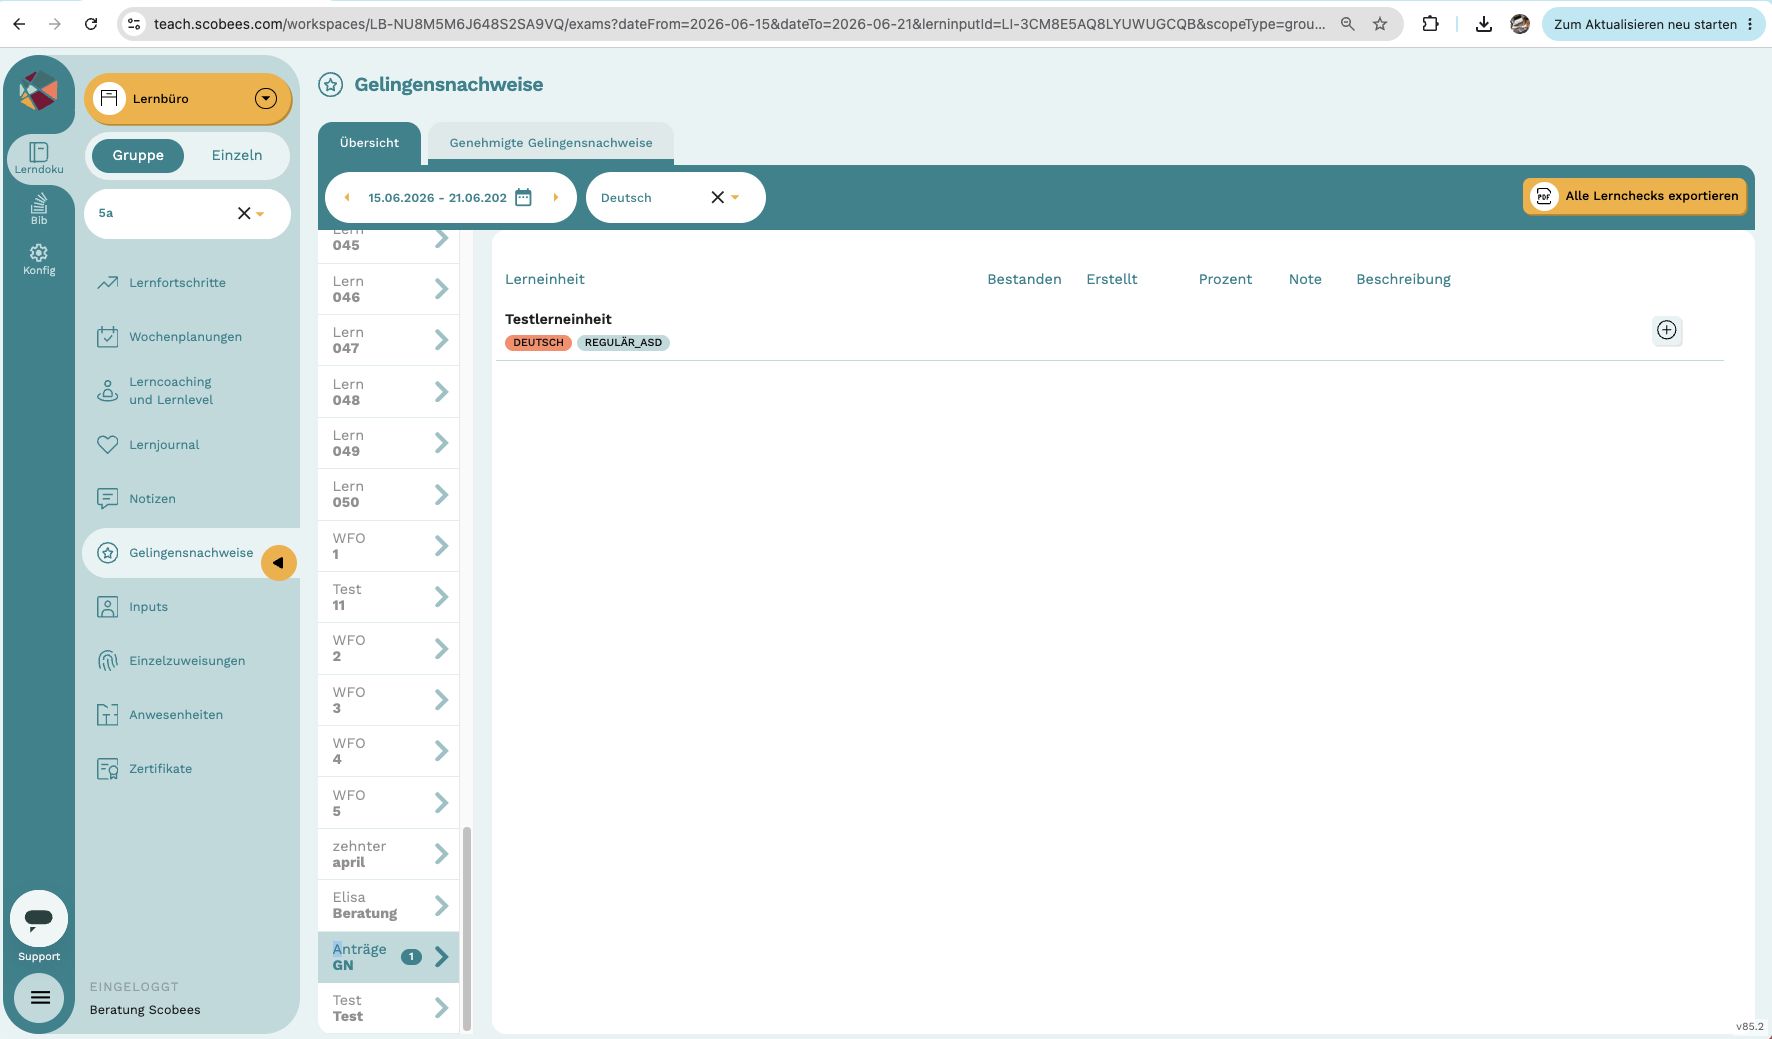Select student Test Test
Viewport: 1772px width, 1039px height.
[x=388, y=1008]
